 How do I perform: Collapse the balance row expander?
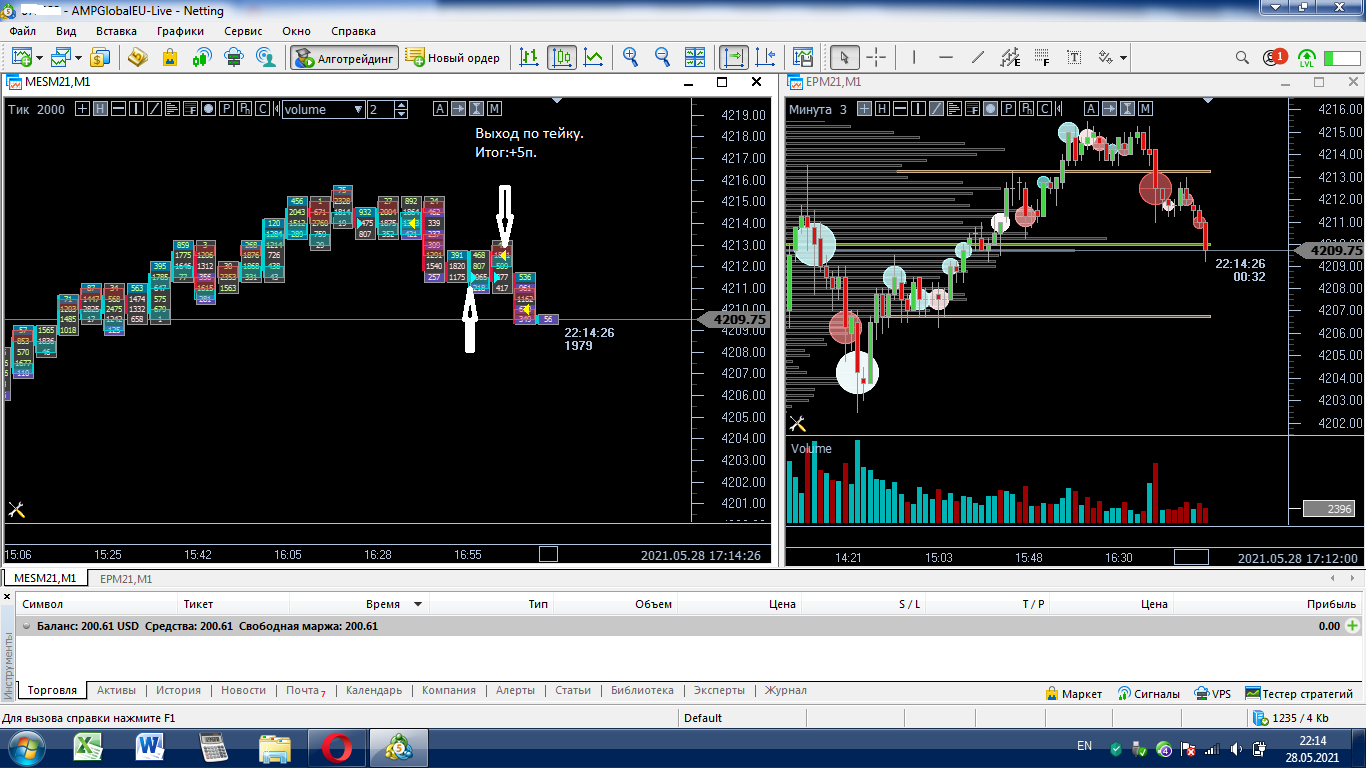tap(26, 626)
